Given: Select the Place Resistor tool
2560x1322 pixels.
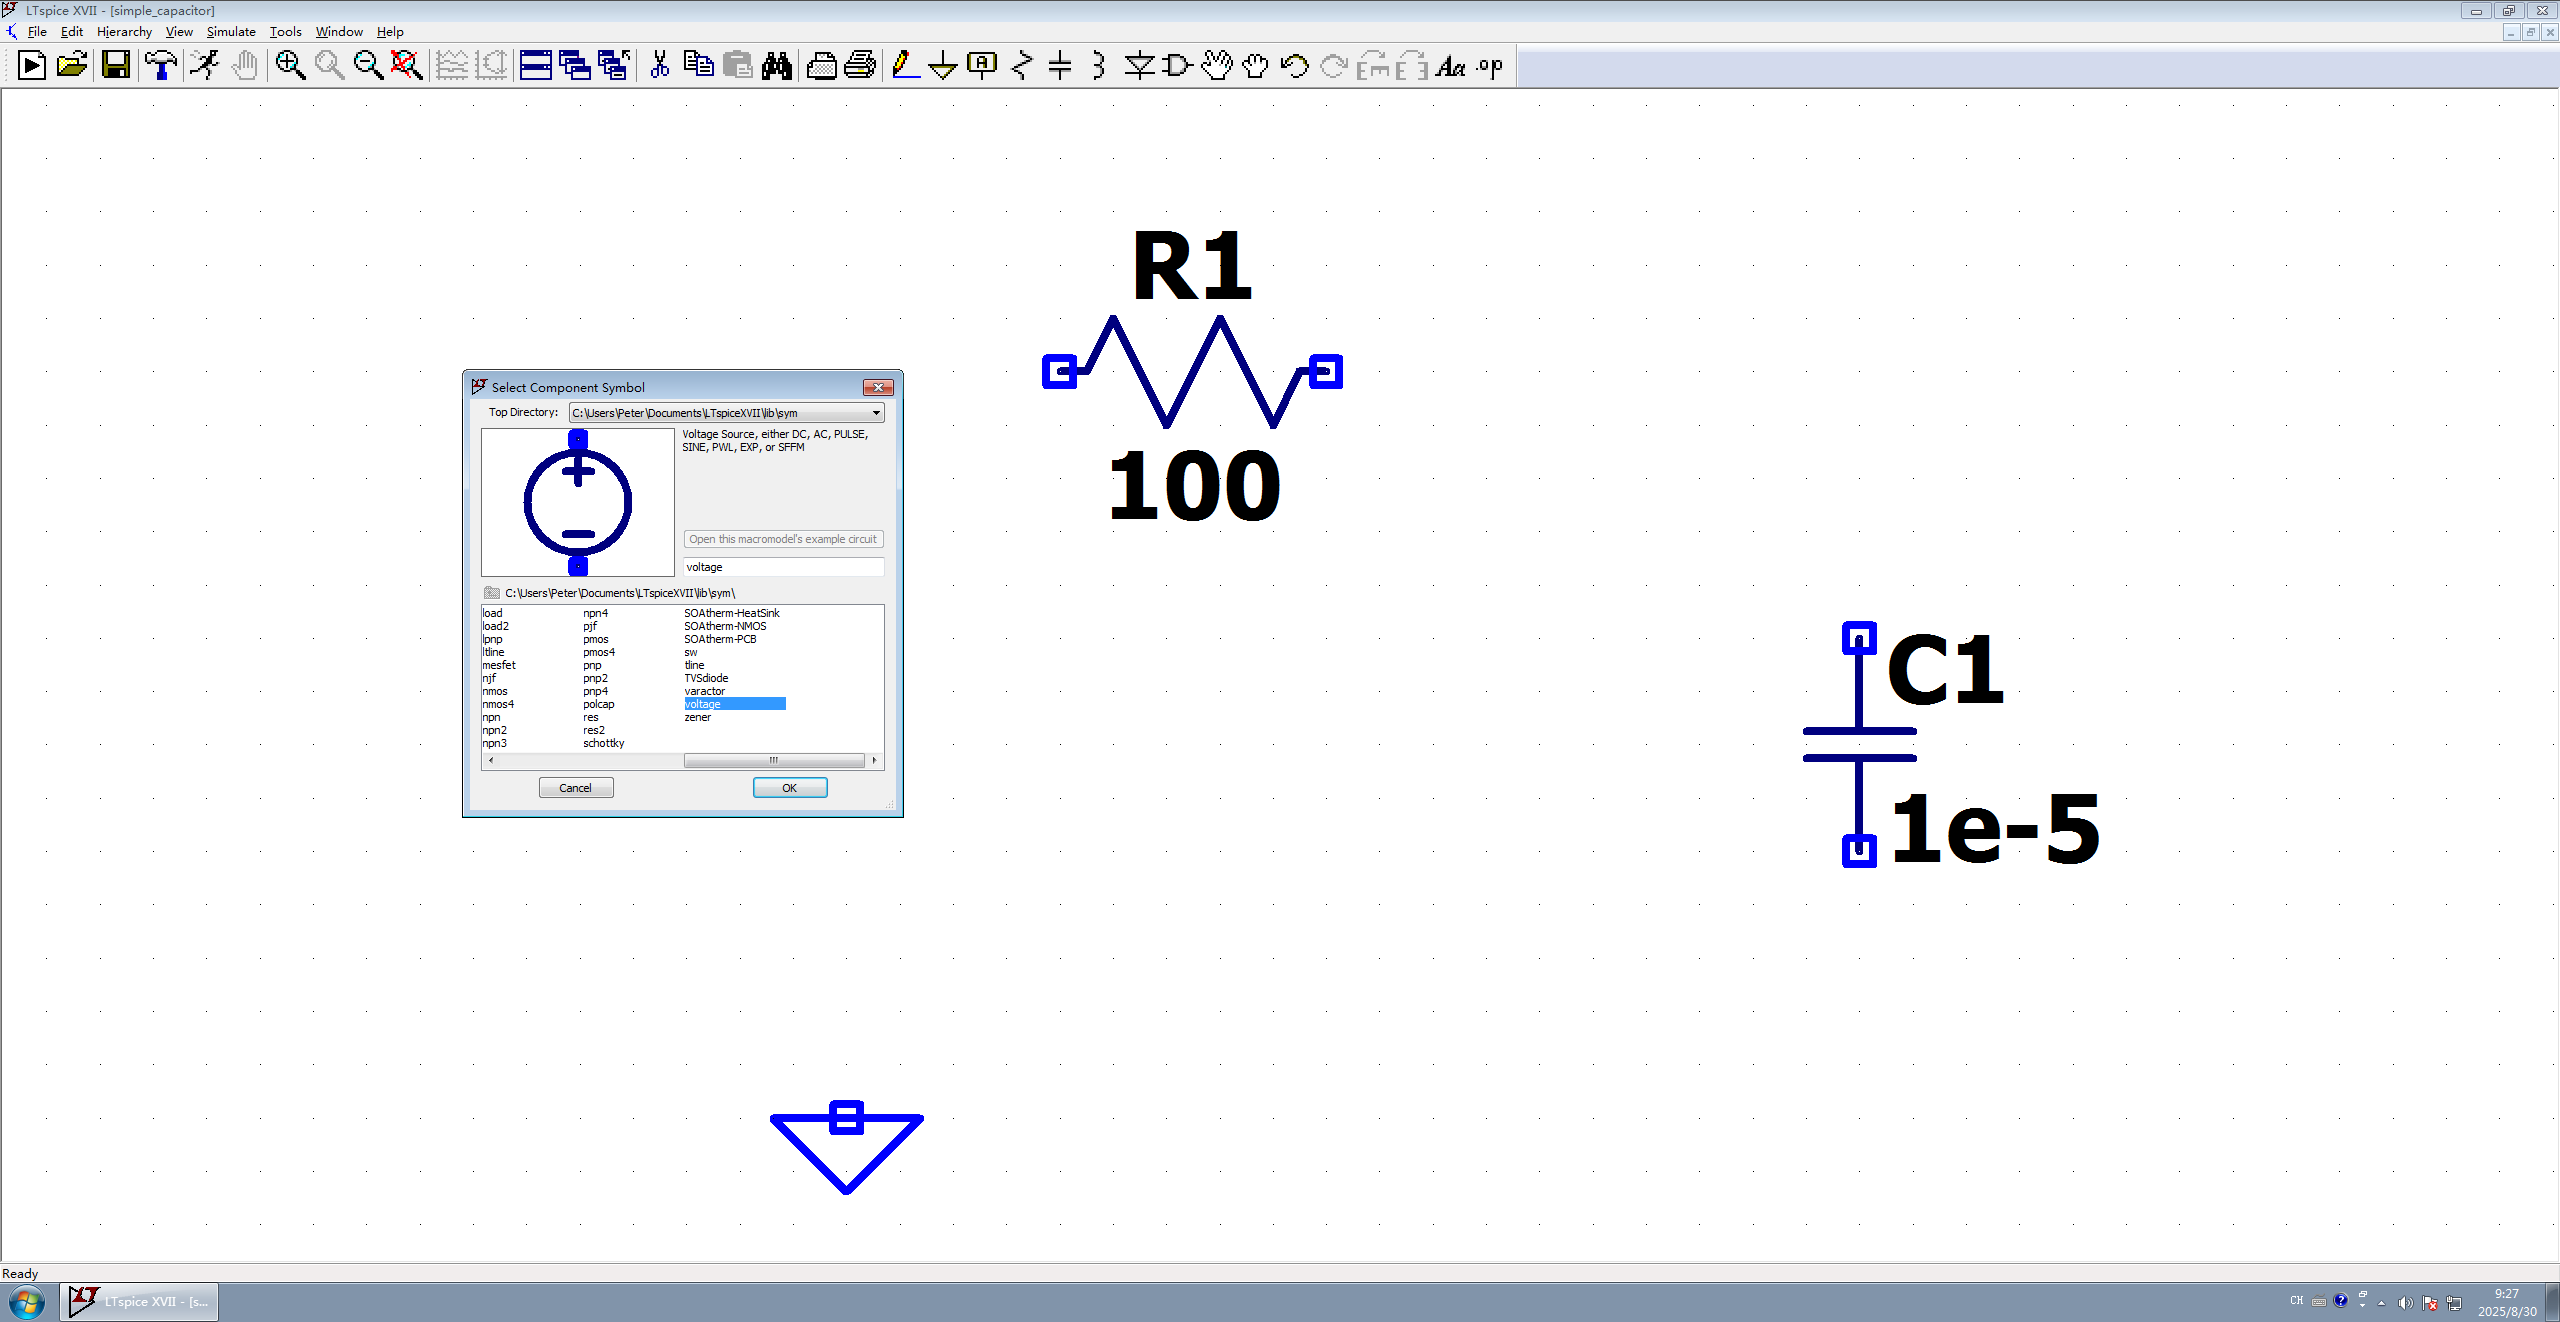Looking at the screenshot, I should [x=1021, y=66].
